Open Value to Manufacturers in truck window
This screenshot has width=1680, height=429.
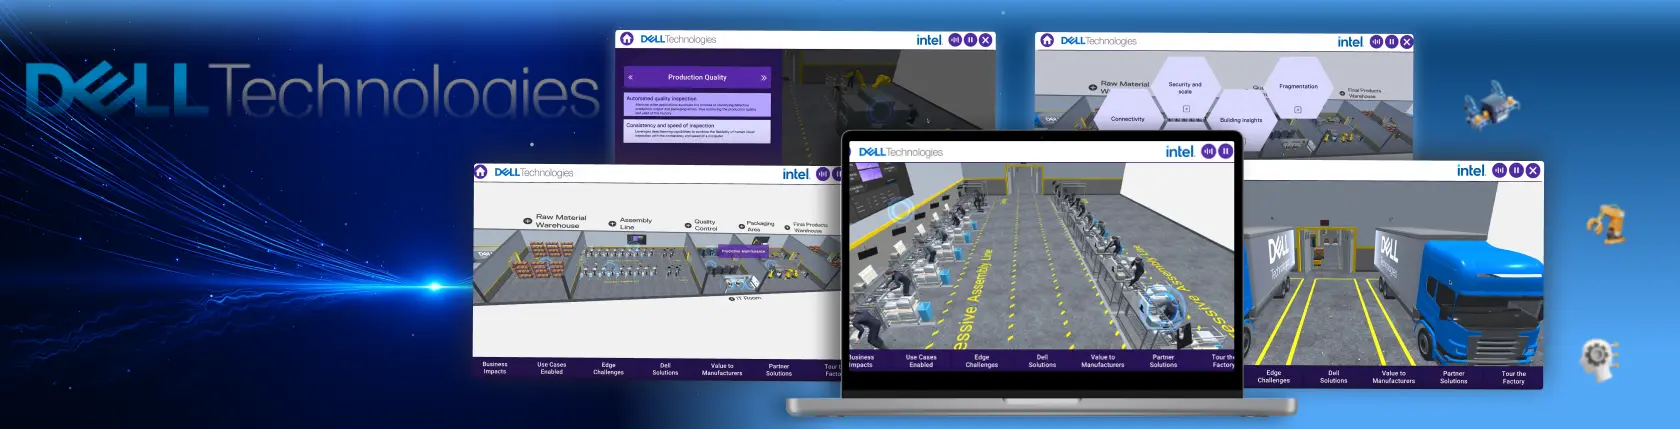(1393, 377)
